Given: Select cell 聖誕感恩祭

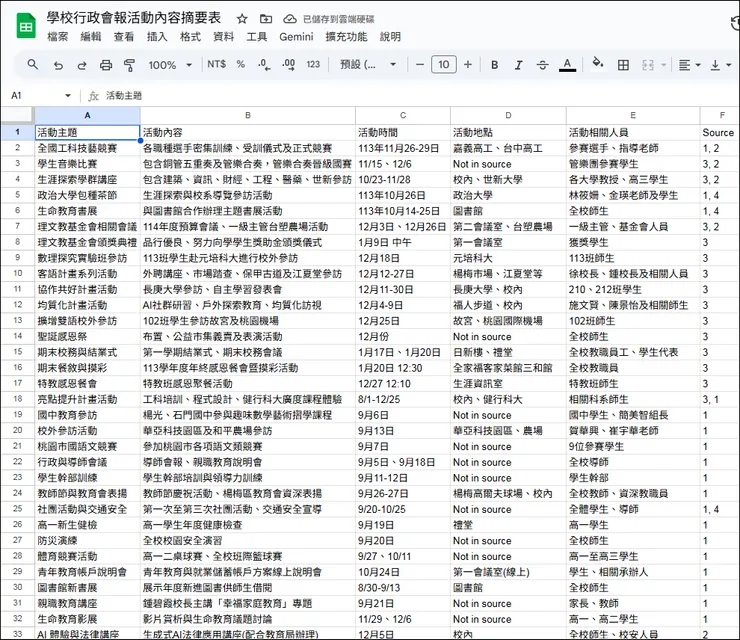Looking at the screenshot, I should (x=87, y=337).
